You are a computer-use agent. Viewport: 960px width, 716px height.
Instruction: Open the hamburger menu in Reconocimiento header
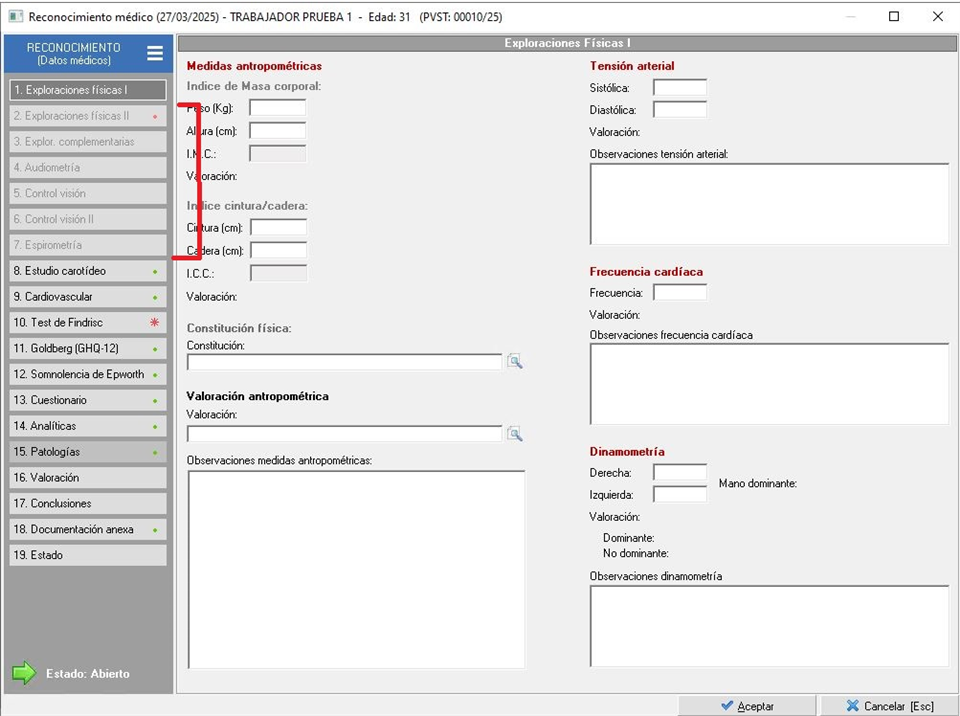[x=154, y=53]
